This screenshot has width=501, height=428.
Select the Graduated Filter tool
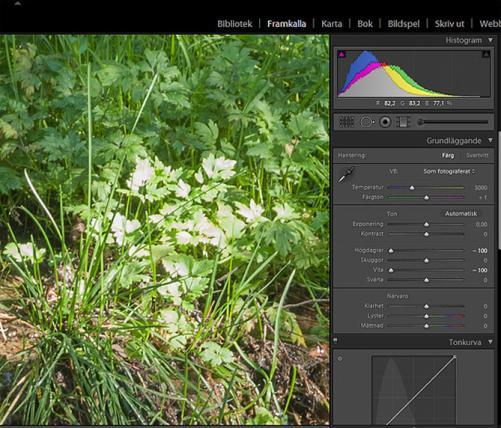click(x=403, y=122)
